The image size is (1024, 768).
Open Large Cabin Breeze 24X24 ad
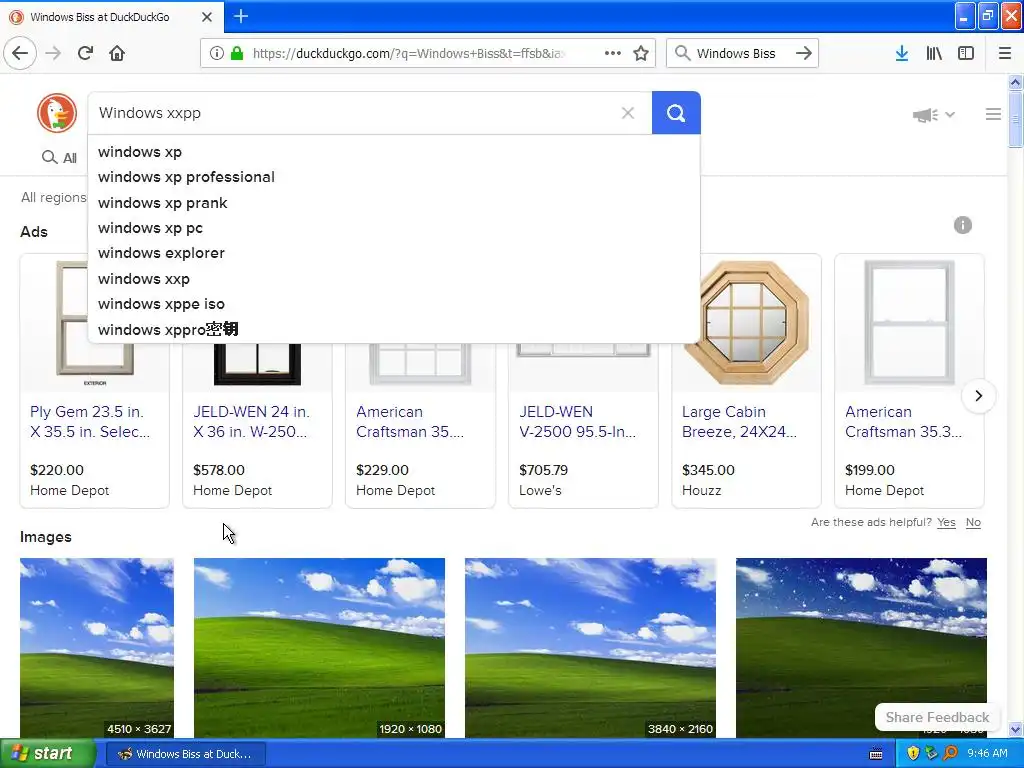(739, 422)
